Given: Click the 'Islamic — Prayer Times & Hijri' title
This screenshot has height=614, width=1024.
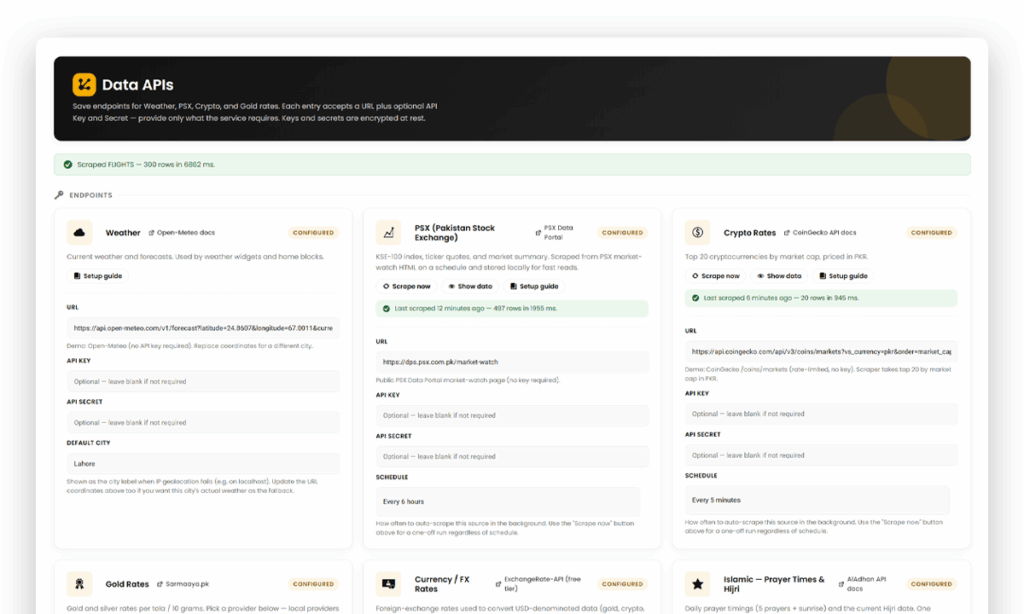Looking at the screenshot, I should tap(774, 584).
